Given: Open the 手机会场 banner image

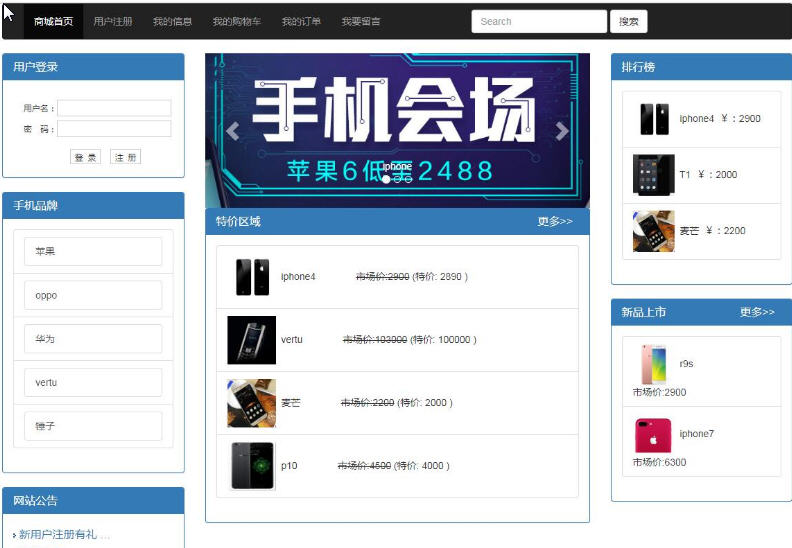Looking at the screenshot, I should click(x=398, y=130).
